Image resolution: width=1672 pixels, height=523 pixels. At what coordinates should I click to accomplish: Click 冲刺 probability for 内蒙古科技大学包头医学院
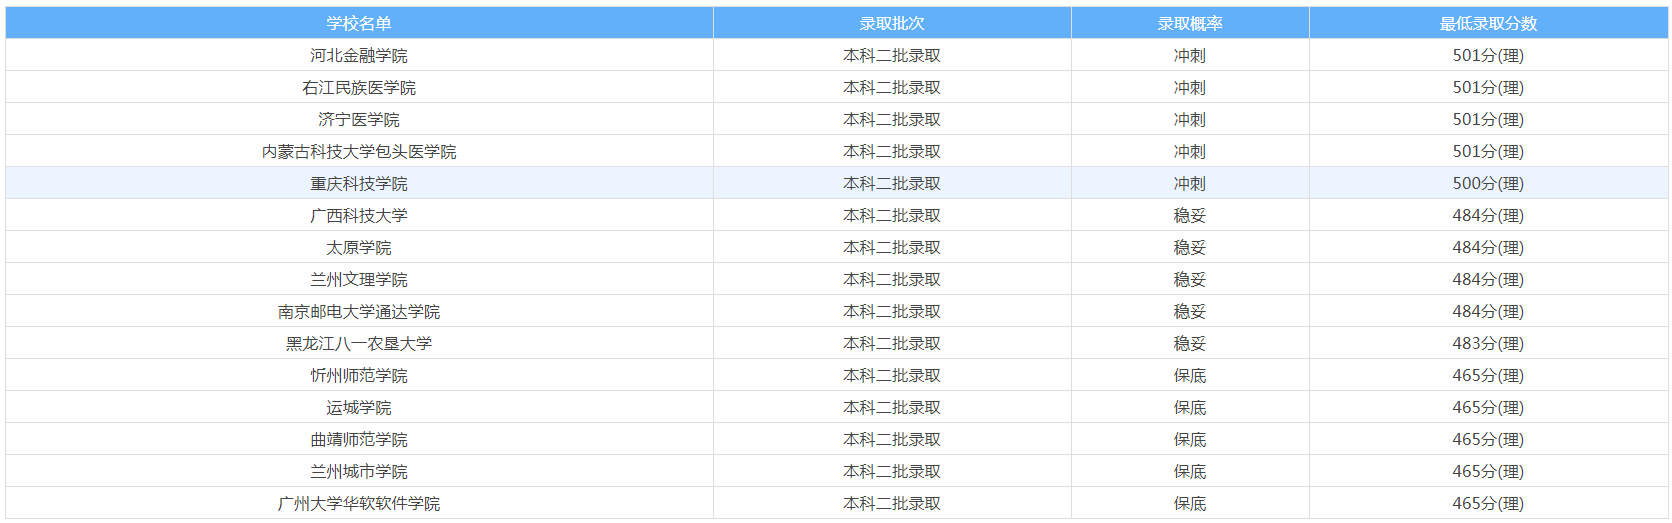[1190, 151]
